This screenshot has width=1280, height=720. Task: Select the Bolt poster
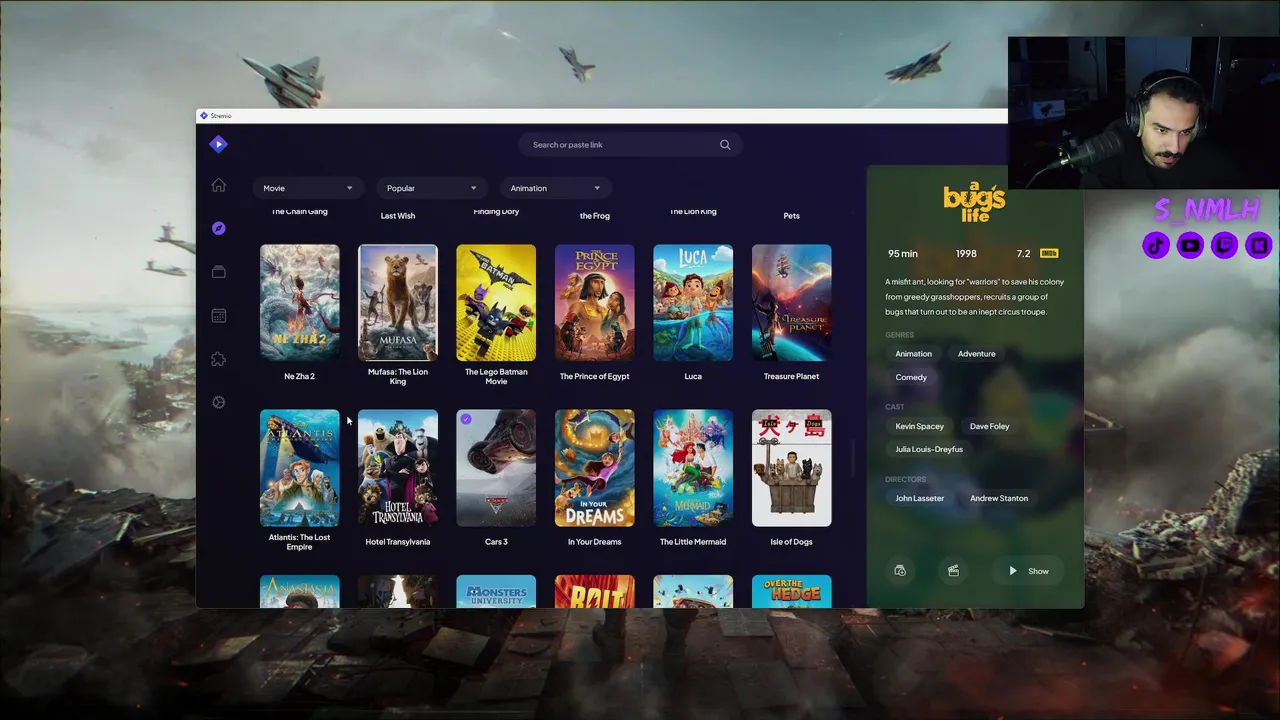coord(594,591)
